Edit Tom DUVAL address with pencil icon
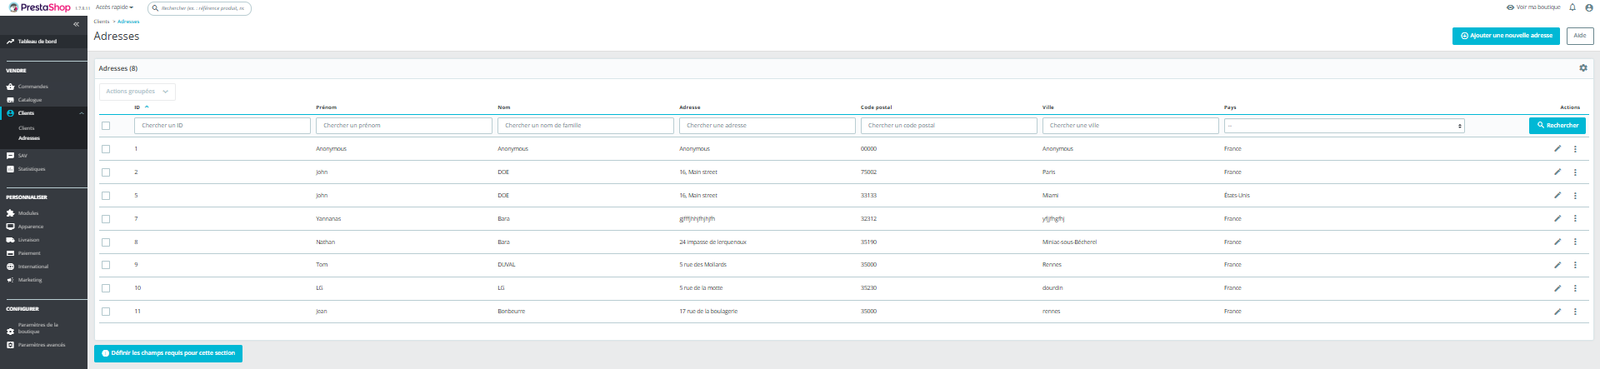 1557,265
